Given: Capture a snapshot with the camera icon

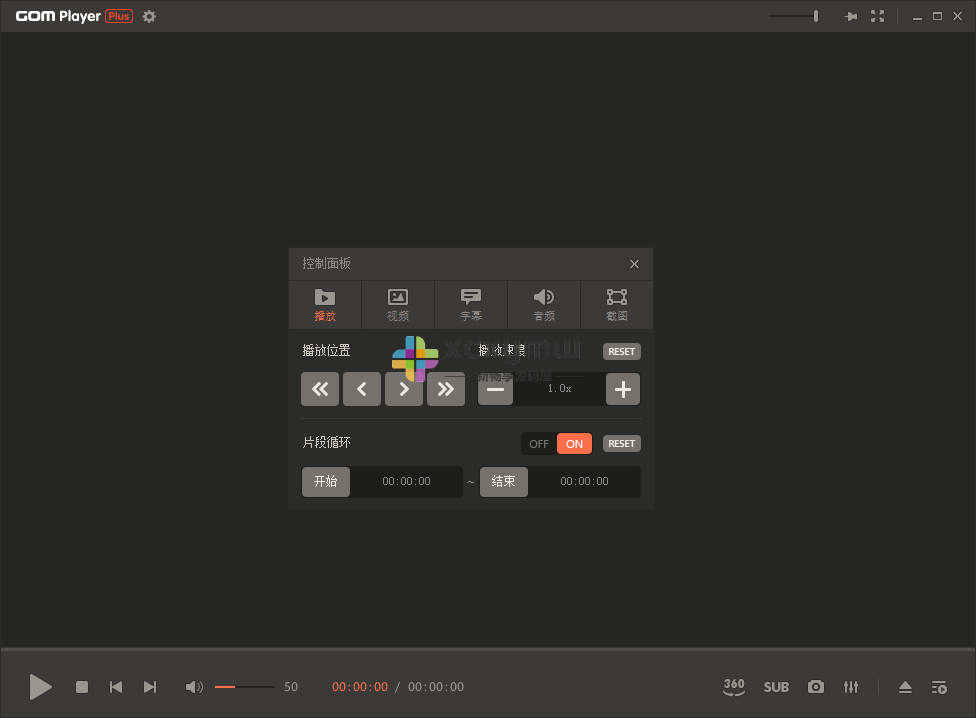Looking at the screenshot, I should click(x=816, y=687).
